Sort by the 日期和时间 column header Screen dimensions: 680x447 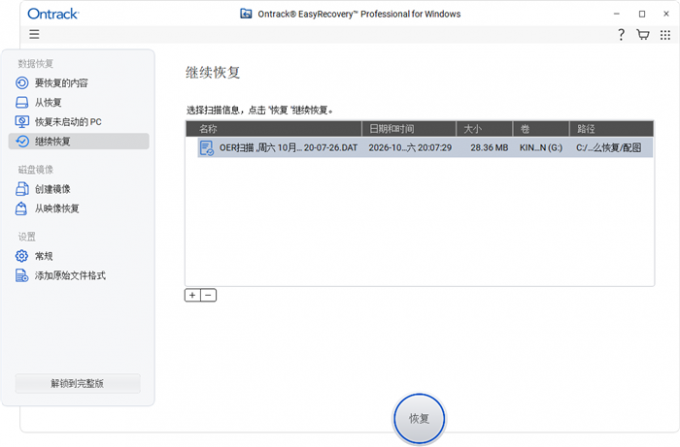[x=409, y=129]
